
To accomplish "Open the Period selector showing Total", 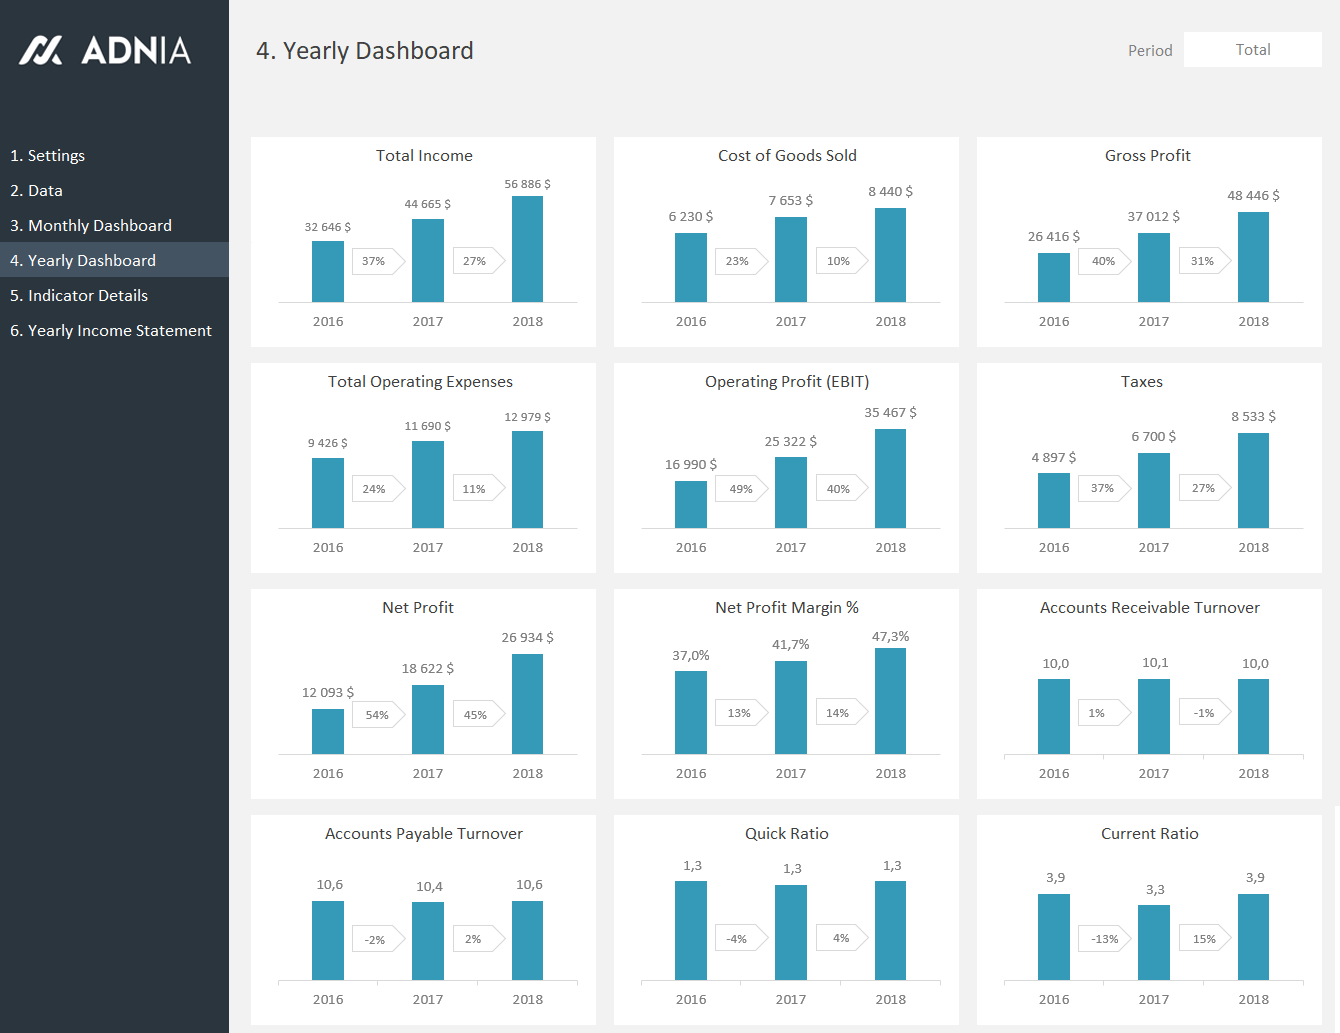I will pos(1252,50).
